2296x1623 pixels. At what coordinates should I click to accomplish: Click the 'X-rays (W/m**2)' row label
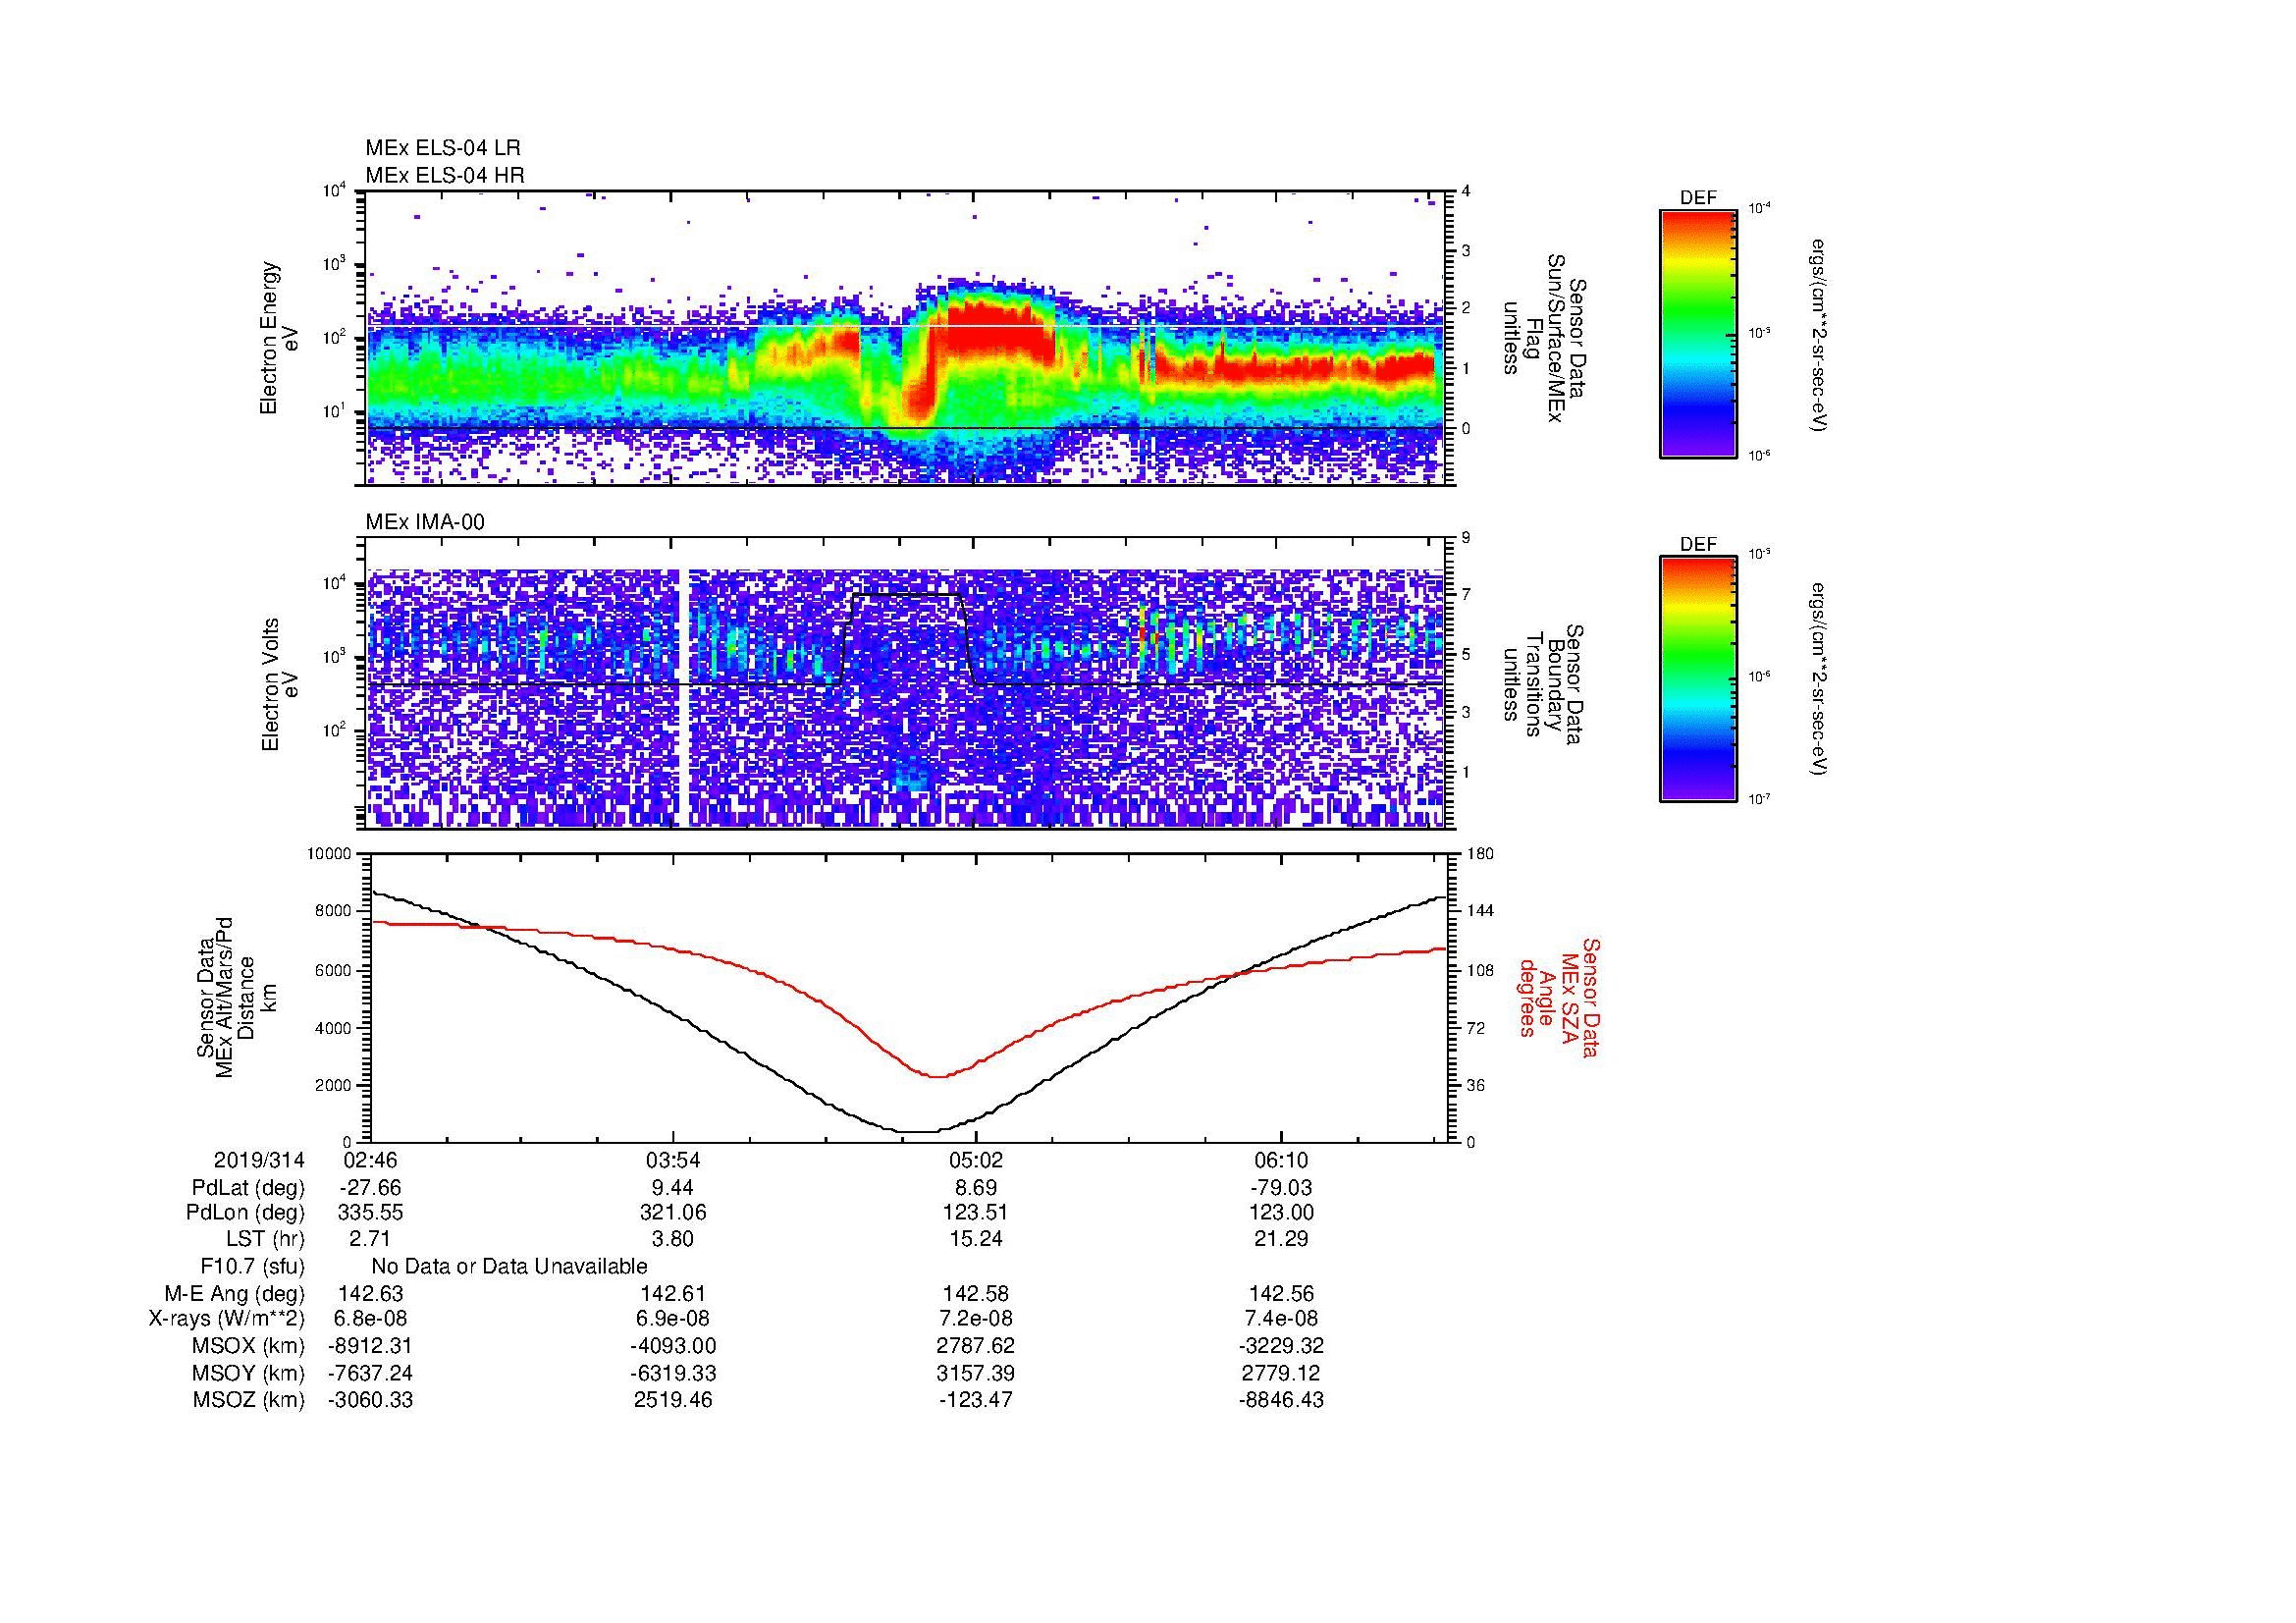pyautogui.click(x=227, y=1319)
